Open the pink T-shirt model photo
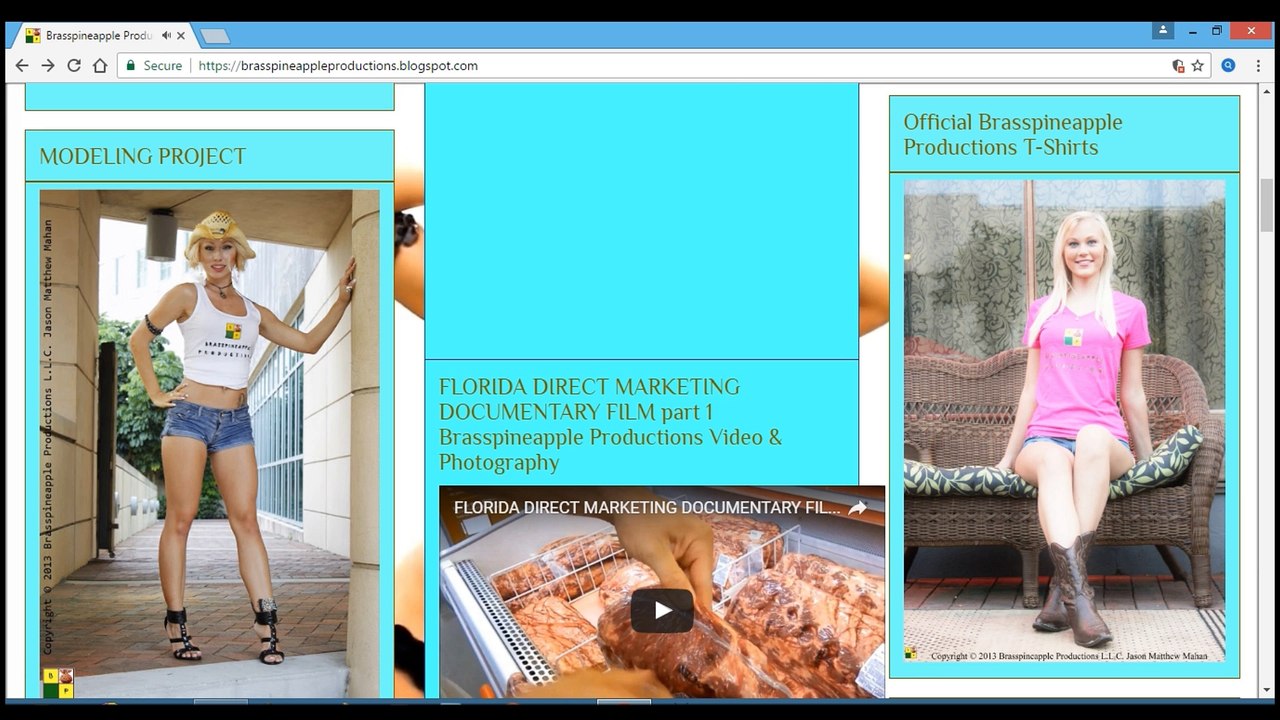Image resolution: width=1280 pixels, height=720 pixels. 1064,421
